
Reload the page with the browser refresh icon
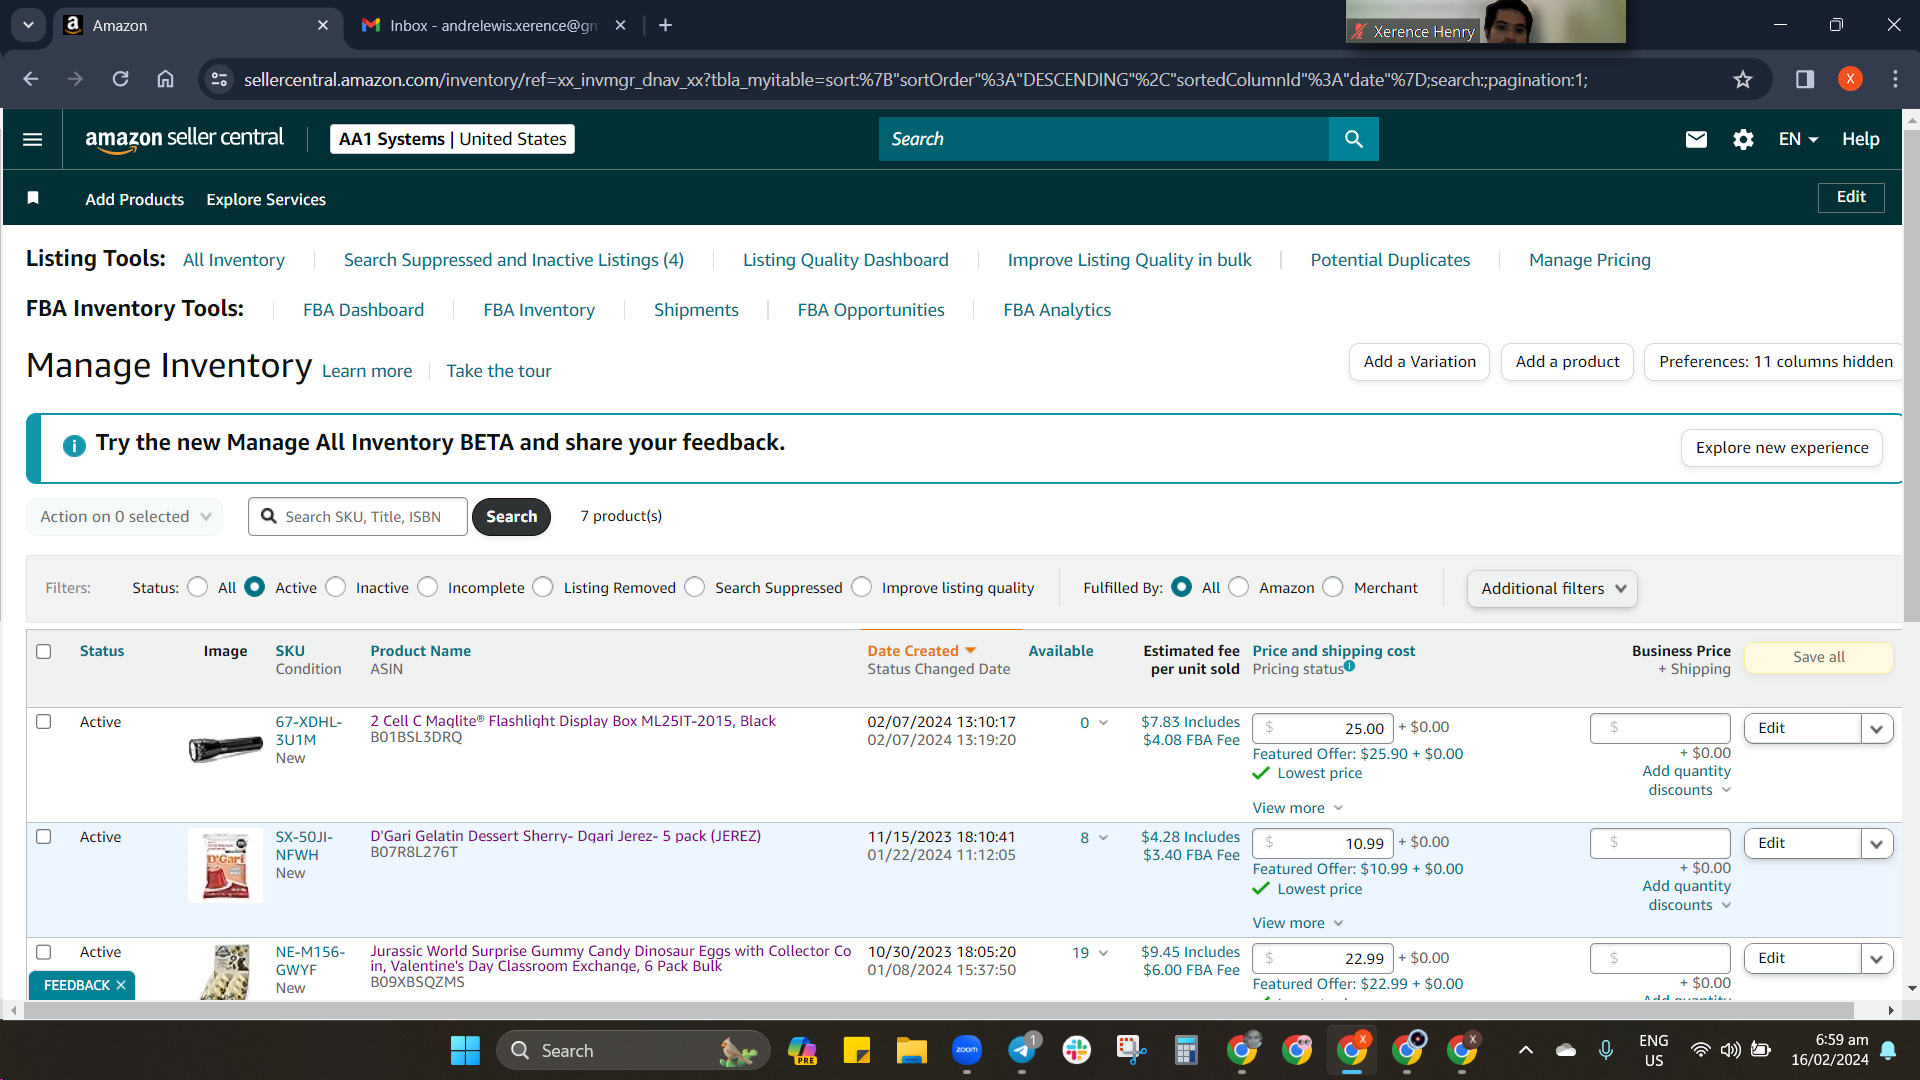120,79
